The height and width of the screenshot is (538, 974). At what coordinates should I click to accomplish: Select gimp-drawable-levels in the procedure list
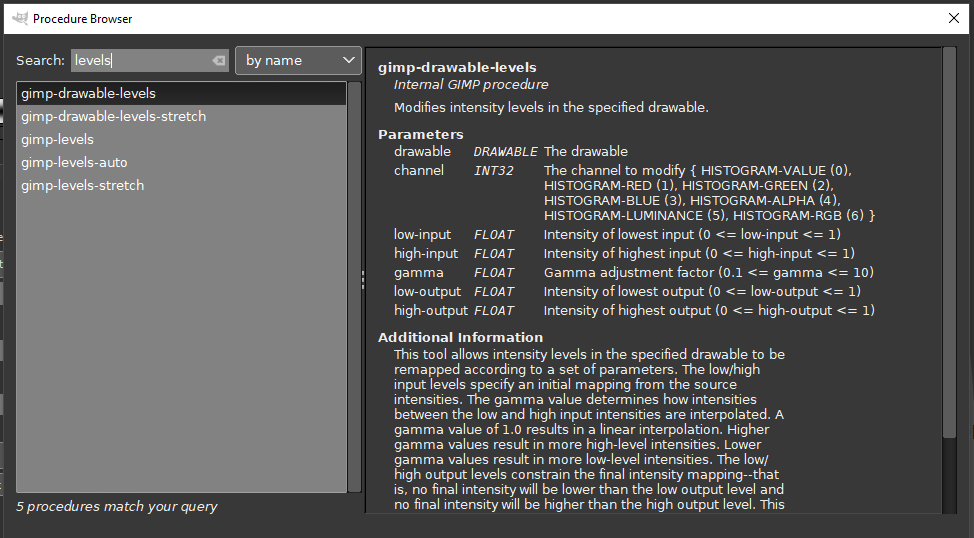pos(181,93)
